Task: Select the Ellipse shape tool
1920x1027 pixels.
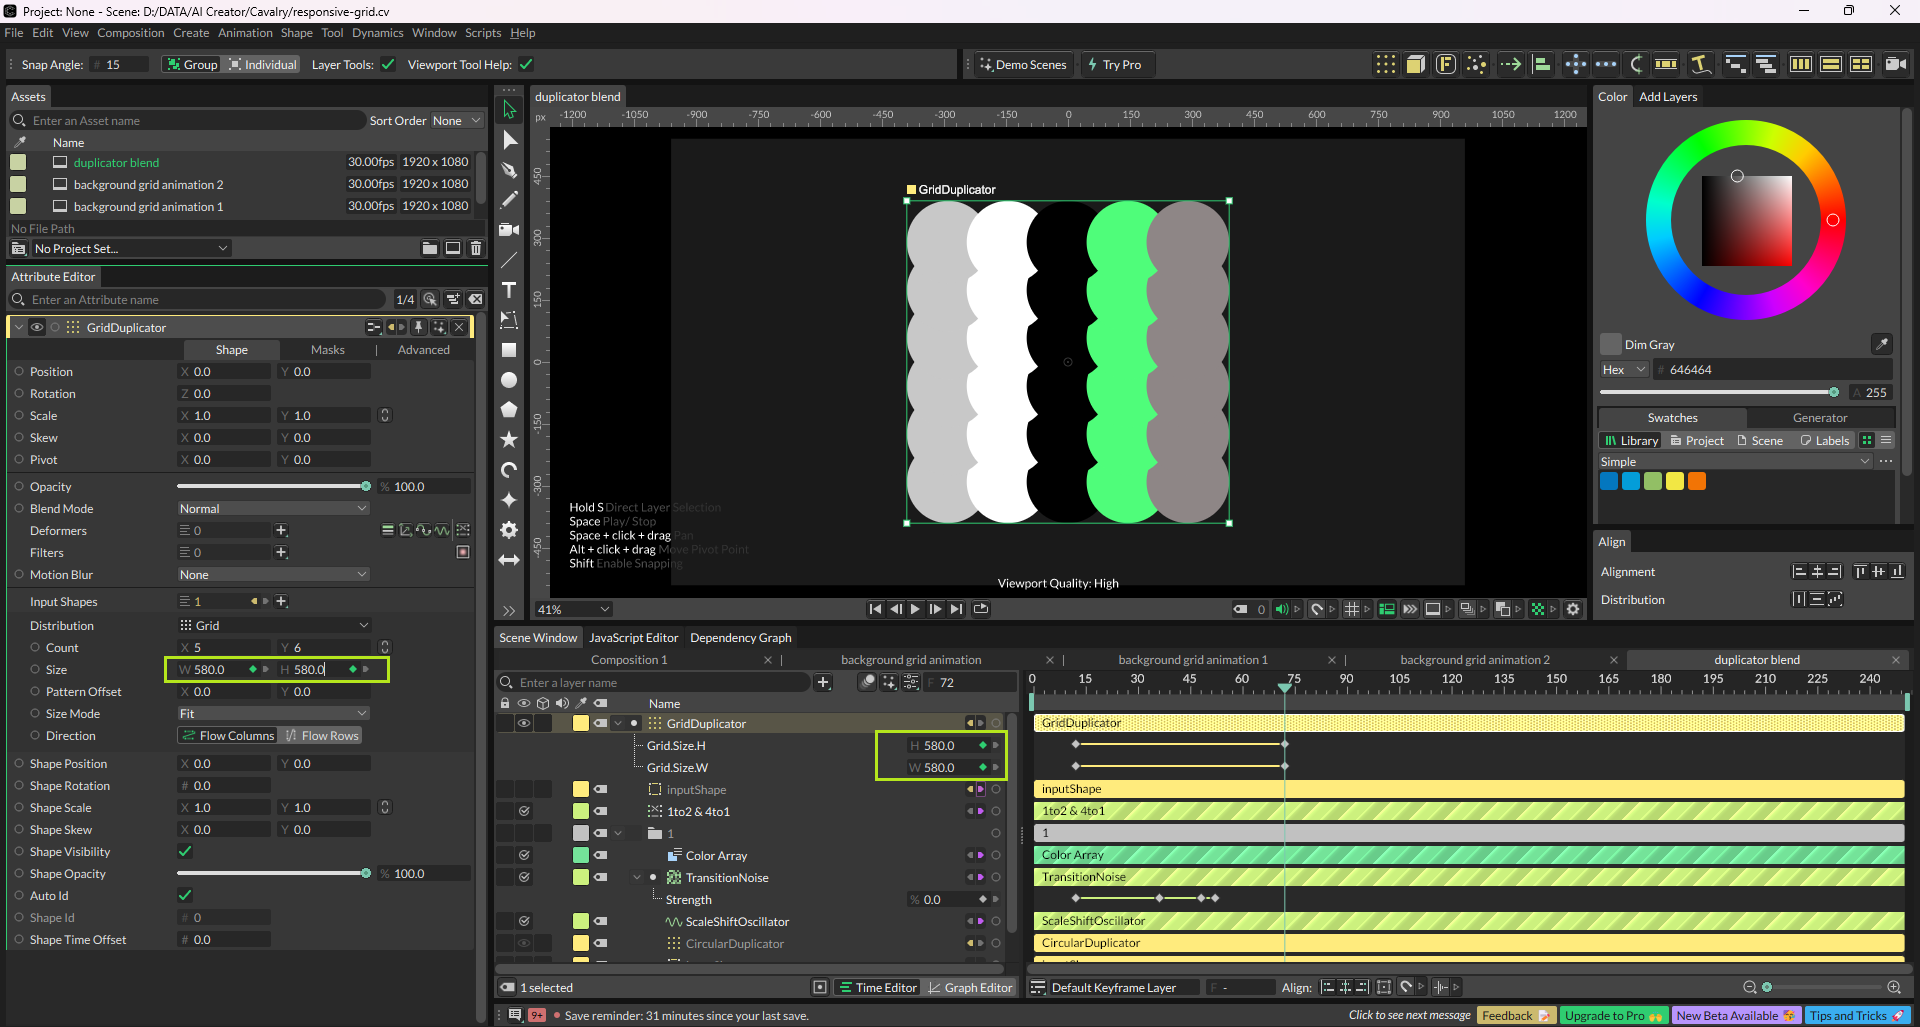Action: 509,380
